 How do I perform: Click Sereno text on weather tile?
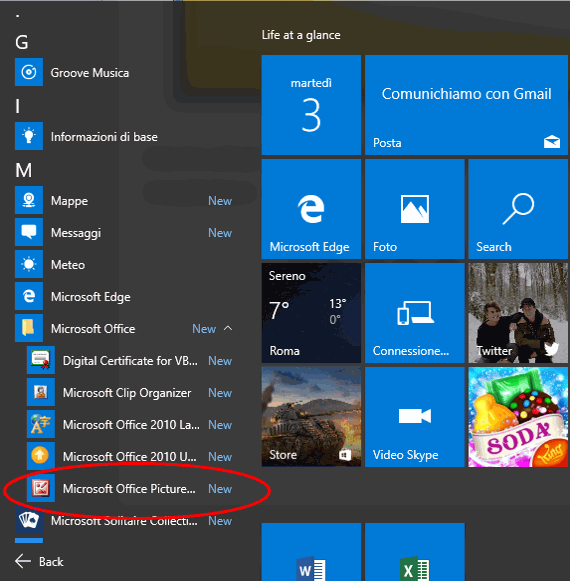tap(287, 276)
